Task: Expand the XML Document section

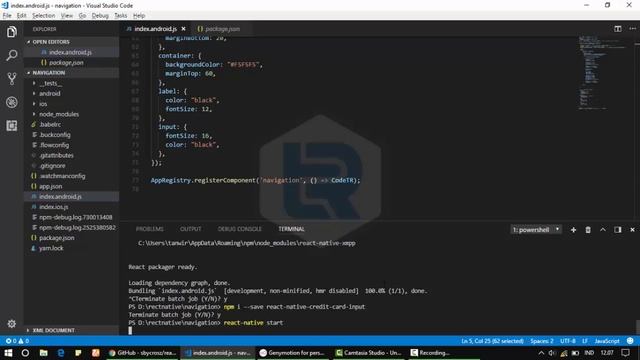Action: 53,330
